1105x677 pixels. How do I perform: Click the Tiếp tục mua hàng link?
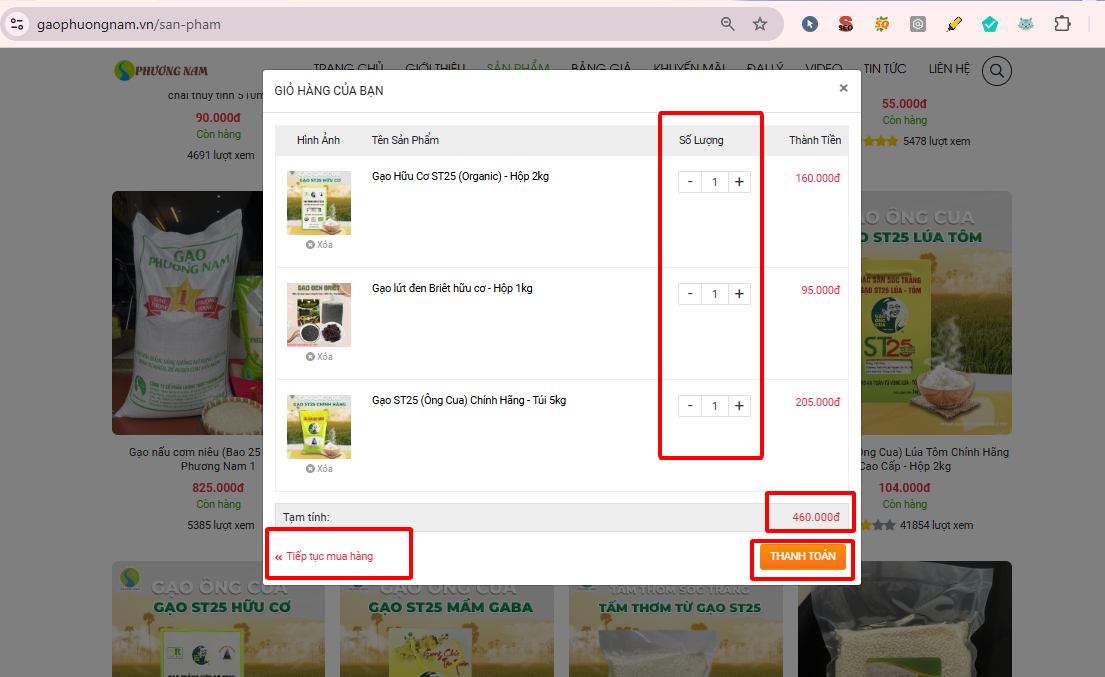click(329, 556)
